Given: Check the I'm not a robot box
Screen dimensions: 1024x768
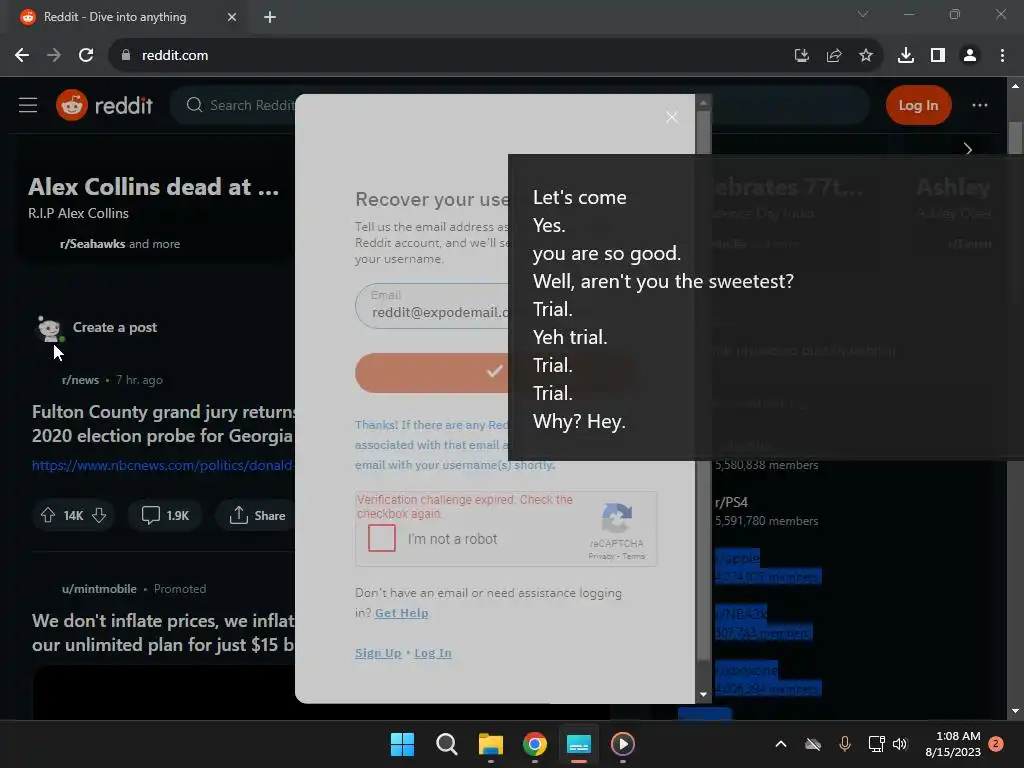Looking at the screenshot, I should pos(382,538).
